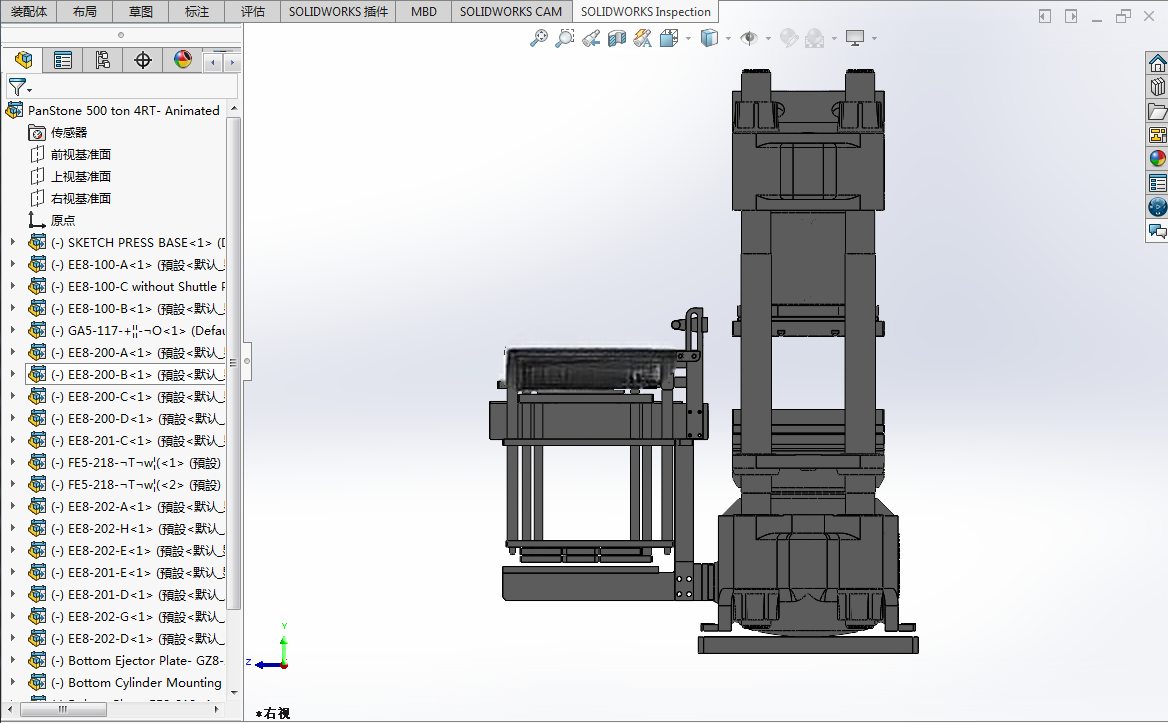Open Dynamic Annotation Views

[643, 38]
